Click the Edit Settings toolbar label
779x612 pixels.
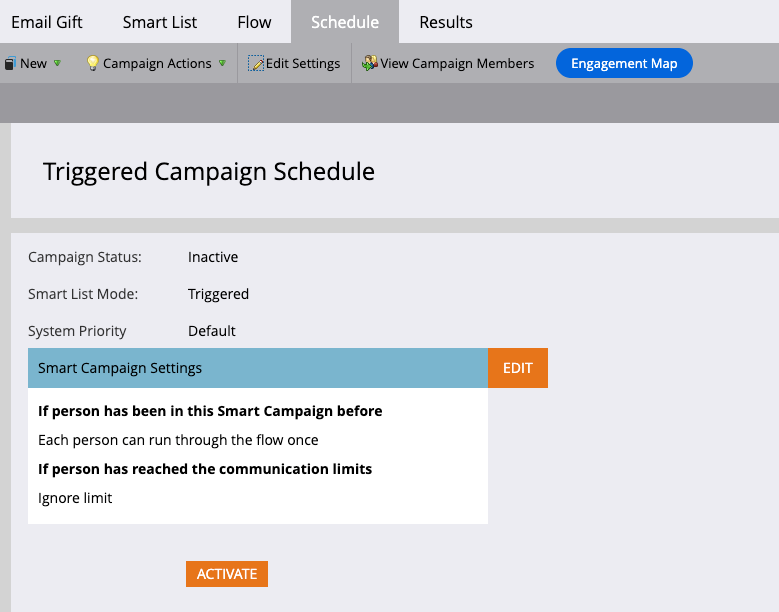pos(303,64)
